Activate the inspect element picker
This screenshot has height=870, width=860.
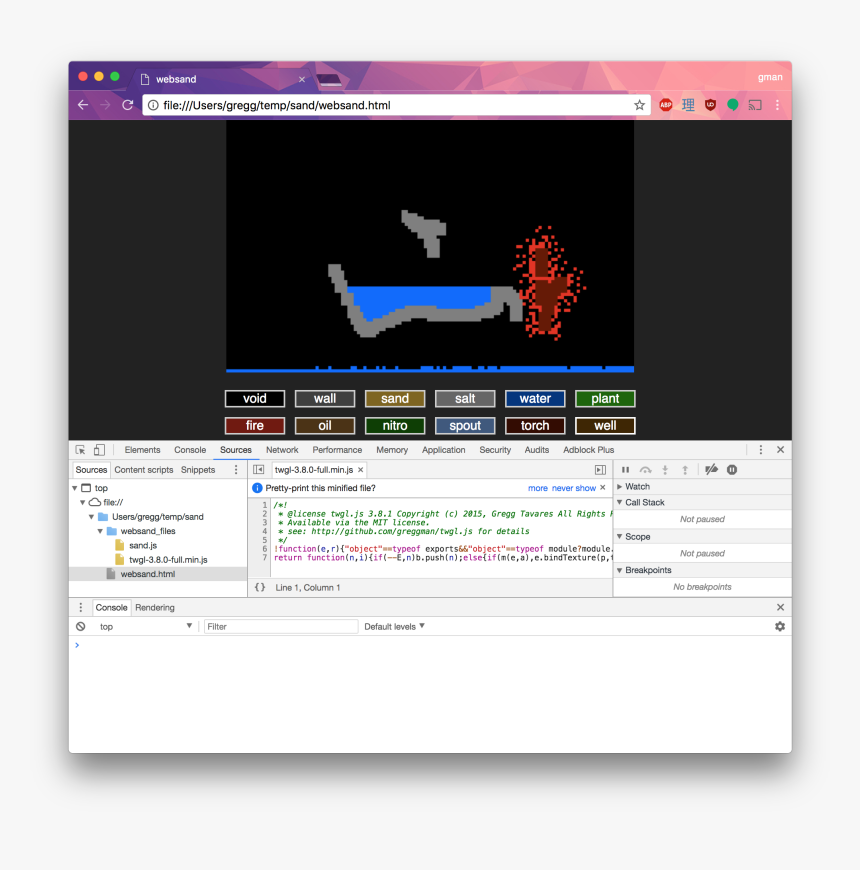click(80, 450)
